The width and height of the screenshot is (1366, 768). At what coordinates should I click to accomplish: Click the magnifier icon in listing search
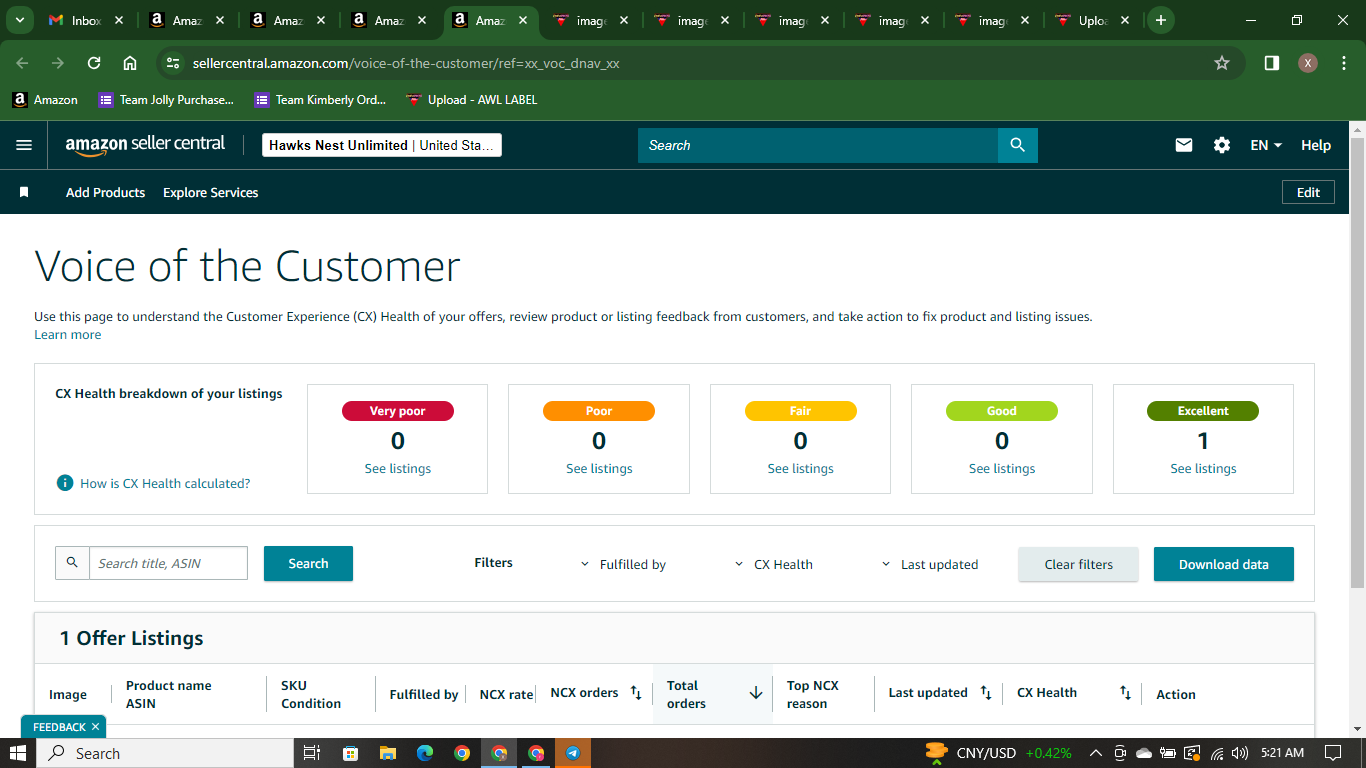[x=72, y=563]
